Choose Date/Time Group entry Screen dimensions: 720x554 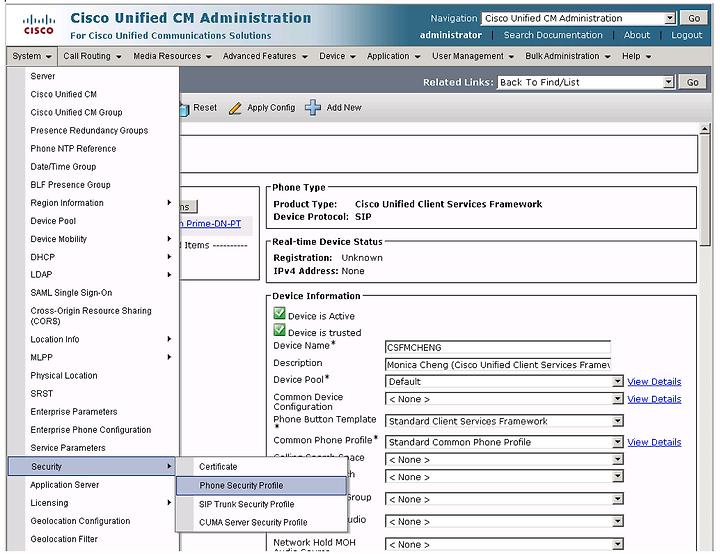coord(63,167)
